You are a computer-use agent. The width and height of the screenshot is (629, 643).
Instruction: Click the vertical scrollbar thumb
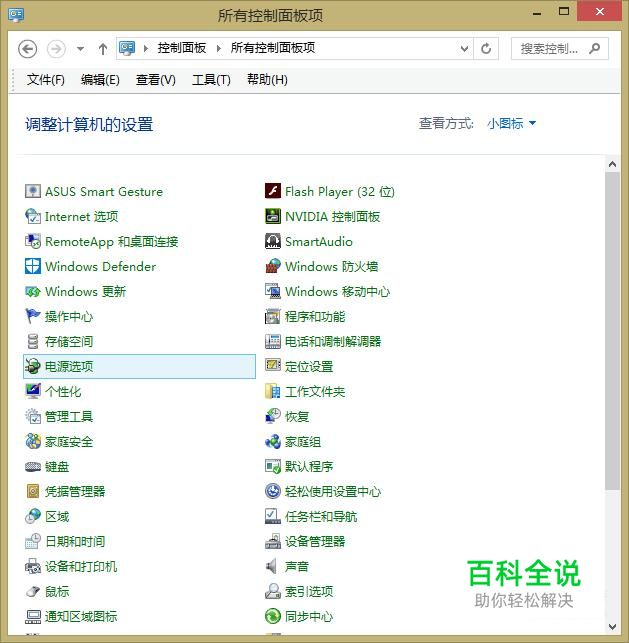coord(612,331)
